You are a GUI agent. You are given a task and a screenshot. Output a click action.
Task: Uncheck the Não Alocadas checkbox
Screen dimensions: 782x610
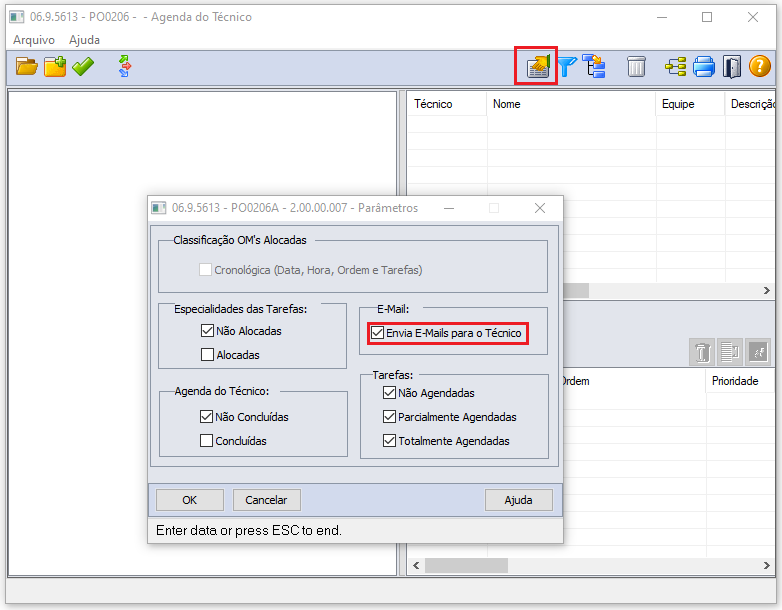(207, 331)
